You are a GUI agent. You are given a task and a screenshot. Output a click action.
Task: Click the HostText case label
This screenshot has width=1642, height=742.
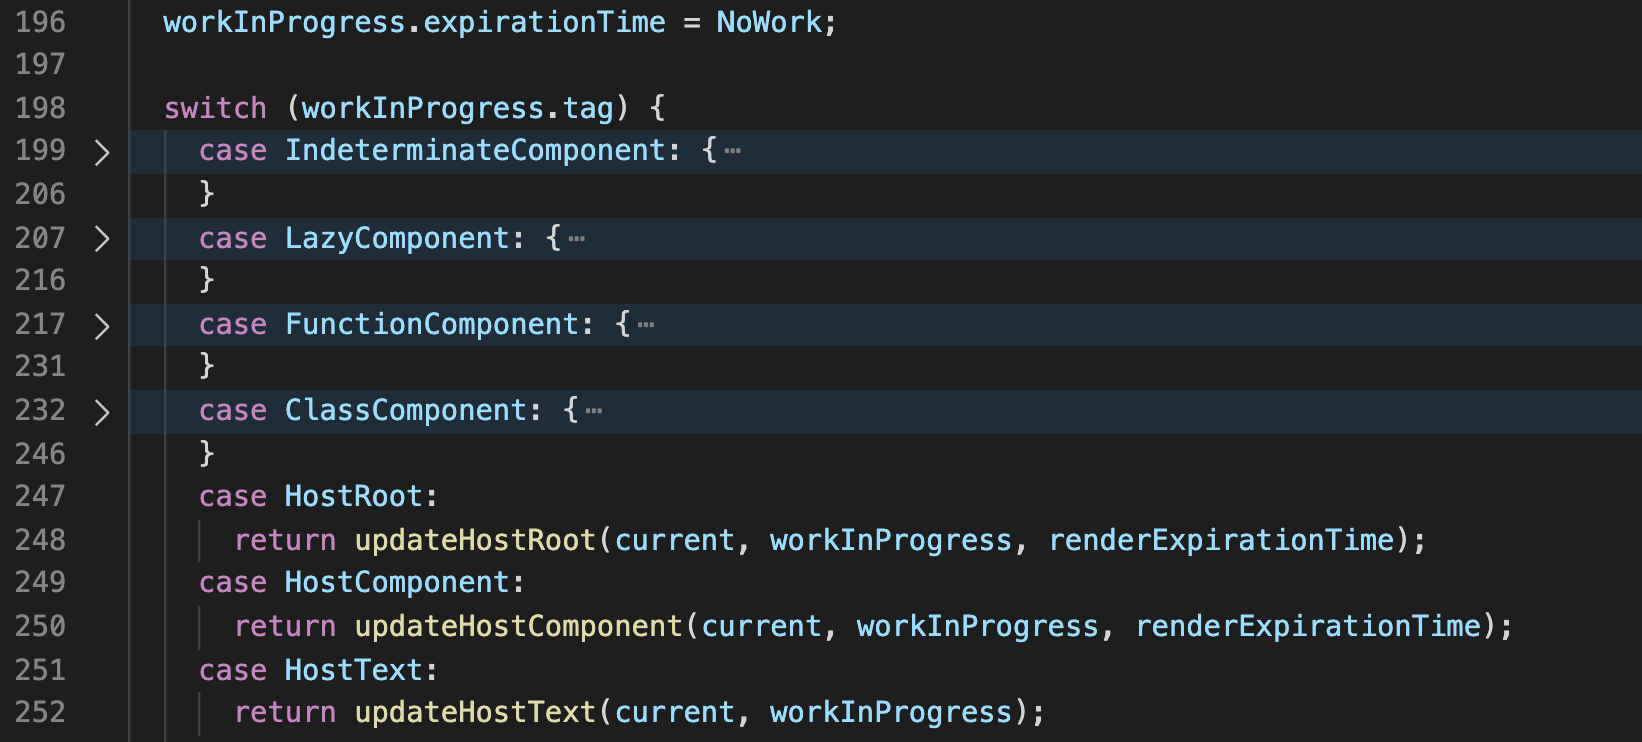point(353,669)
